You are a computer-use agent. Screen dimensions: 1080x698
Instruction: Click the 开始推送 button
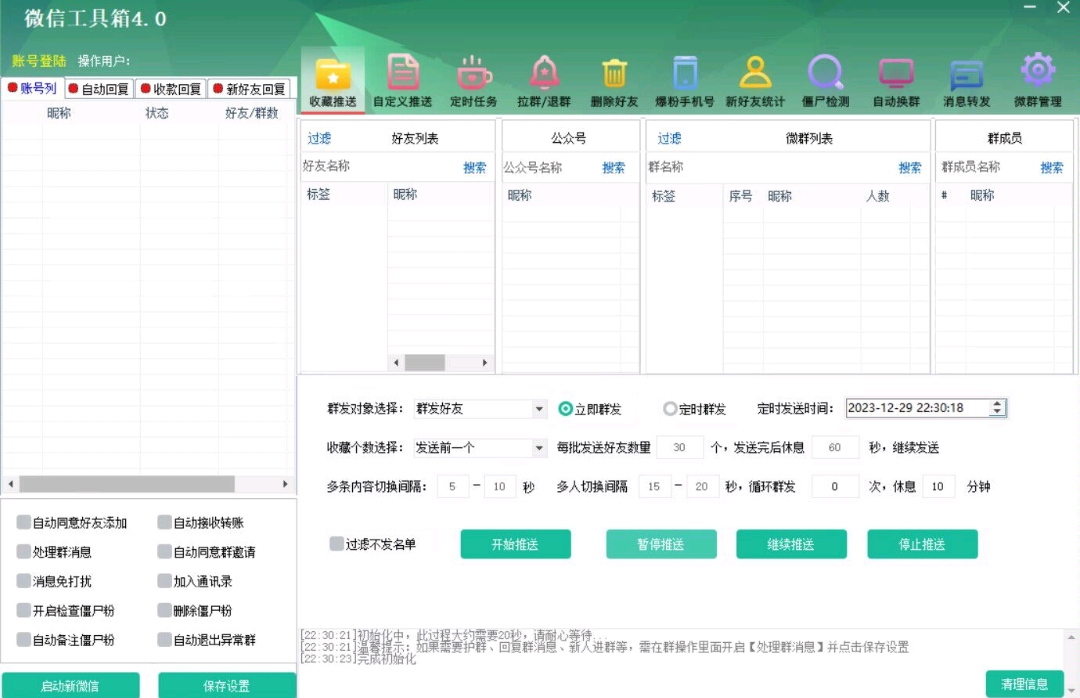click(x=515, y=544)
